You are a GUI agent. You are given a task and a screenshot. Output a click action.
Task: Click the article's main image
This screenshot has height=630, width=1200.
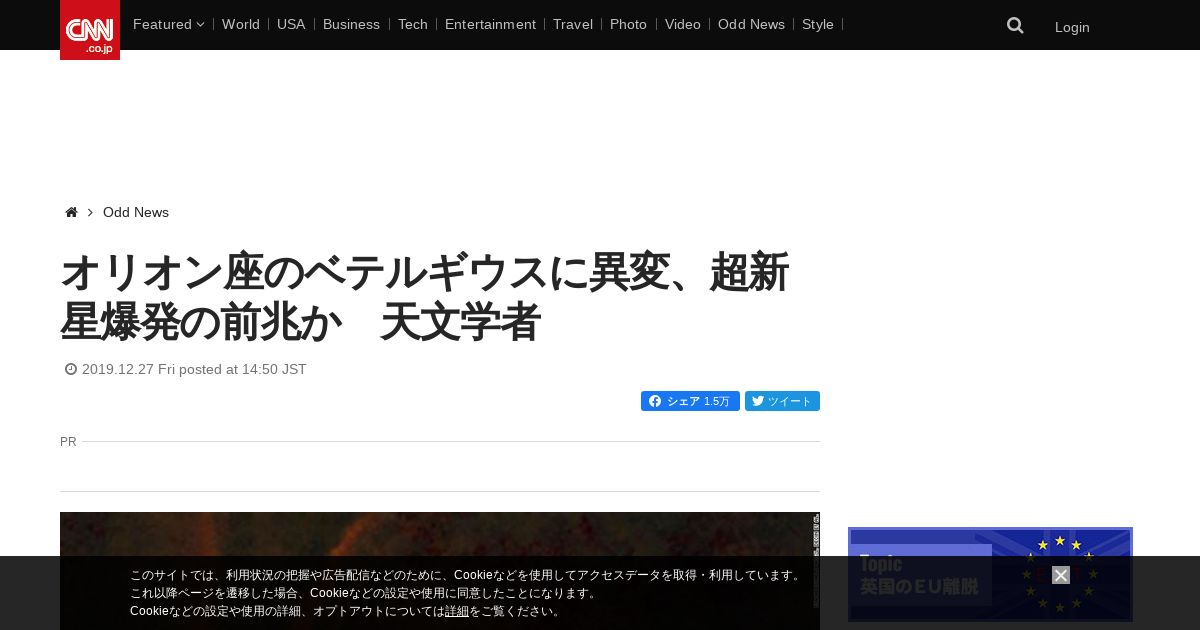(440, 571)
